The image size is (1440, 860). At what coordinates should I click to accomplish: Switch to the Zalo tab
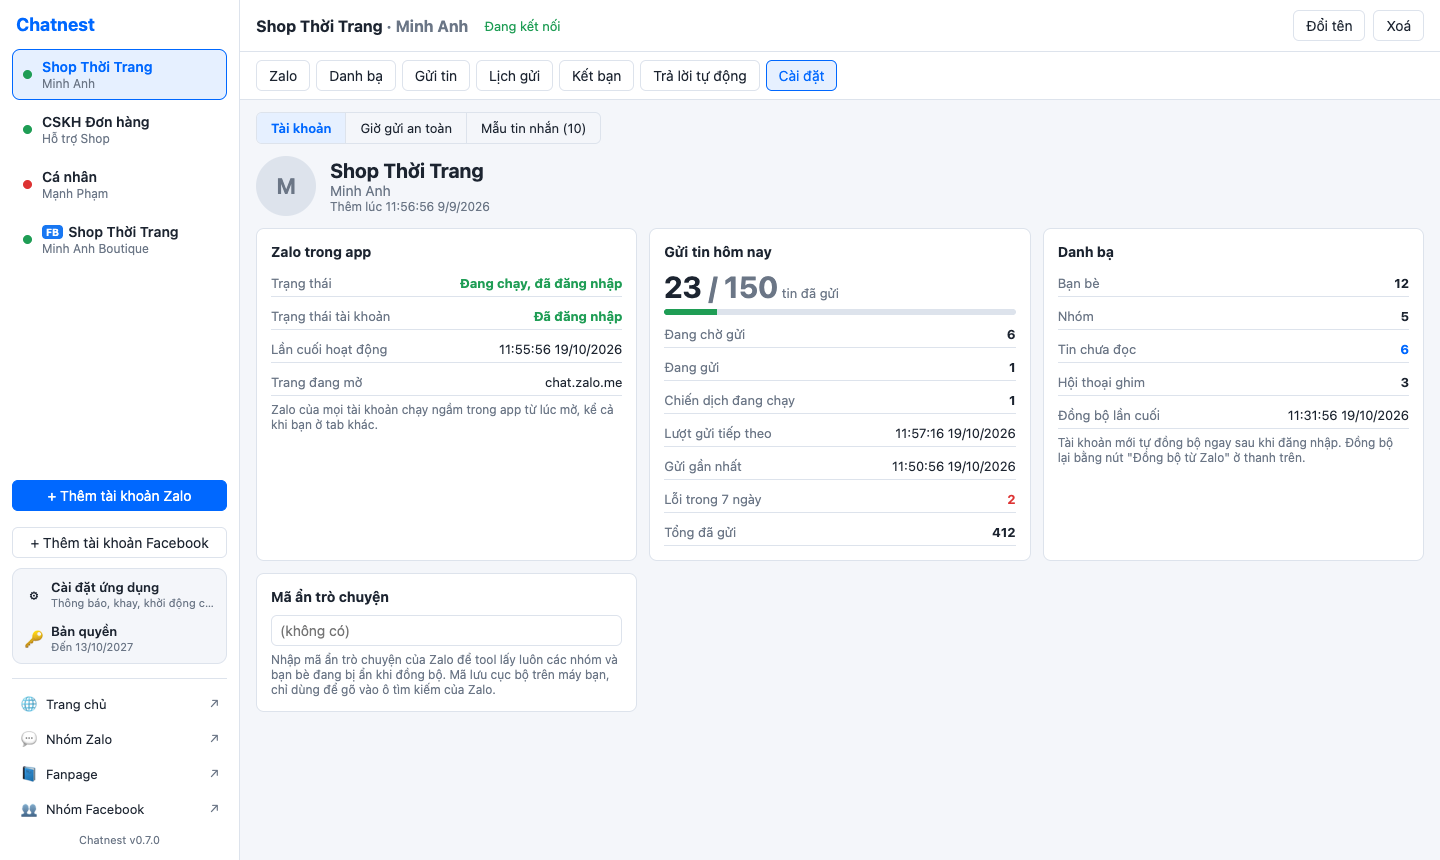click(x=283, y=76)
